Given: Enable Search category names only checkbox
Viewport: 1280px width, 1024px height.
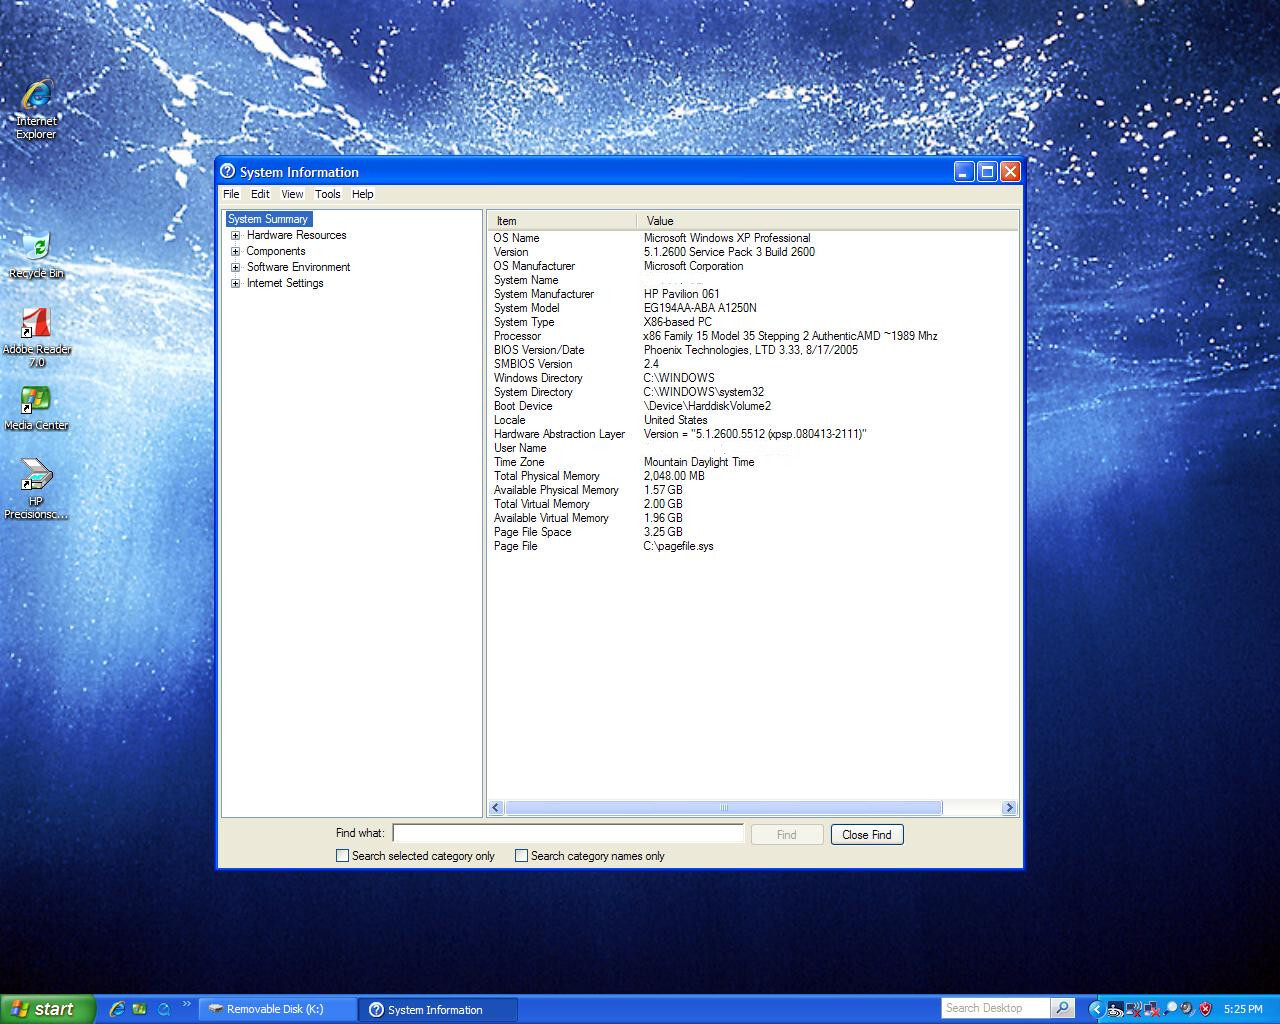Looking at the screenshot, I should click(x=521, y=856).
